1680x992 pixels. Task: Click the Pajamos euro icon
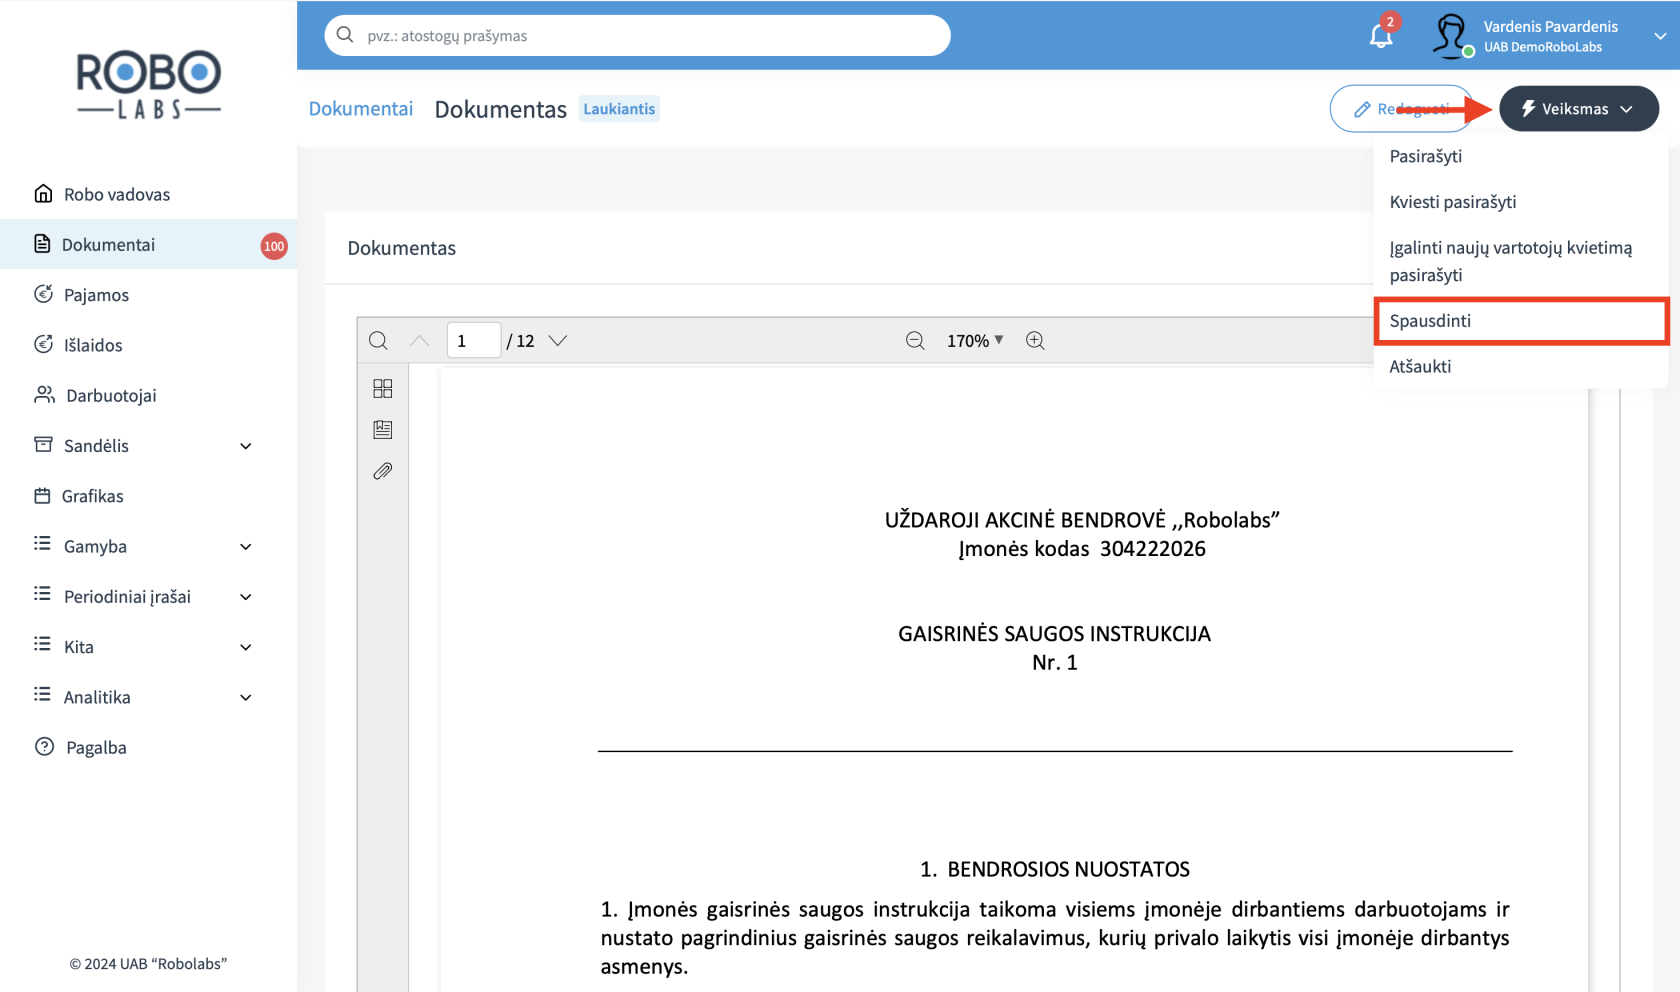43,294
